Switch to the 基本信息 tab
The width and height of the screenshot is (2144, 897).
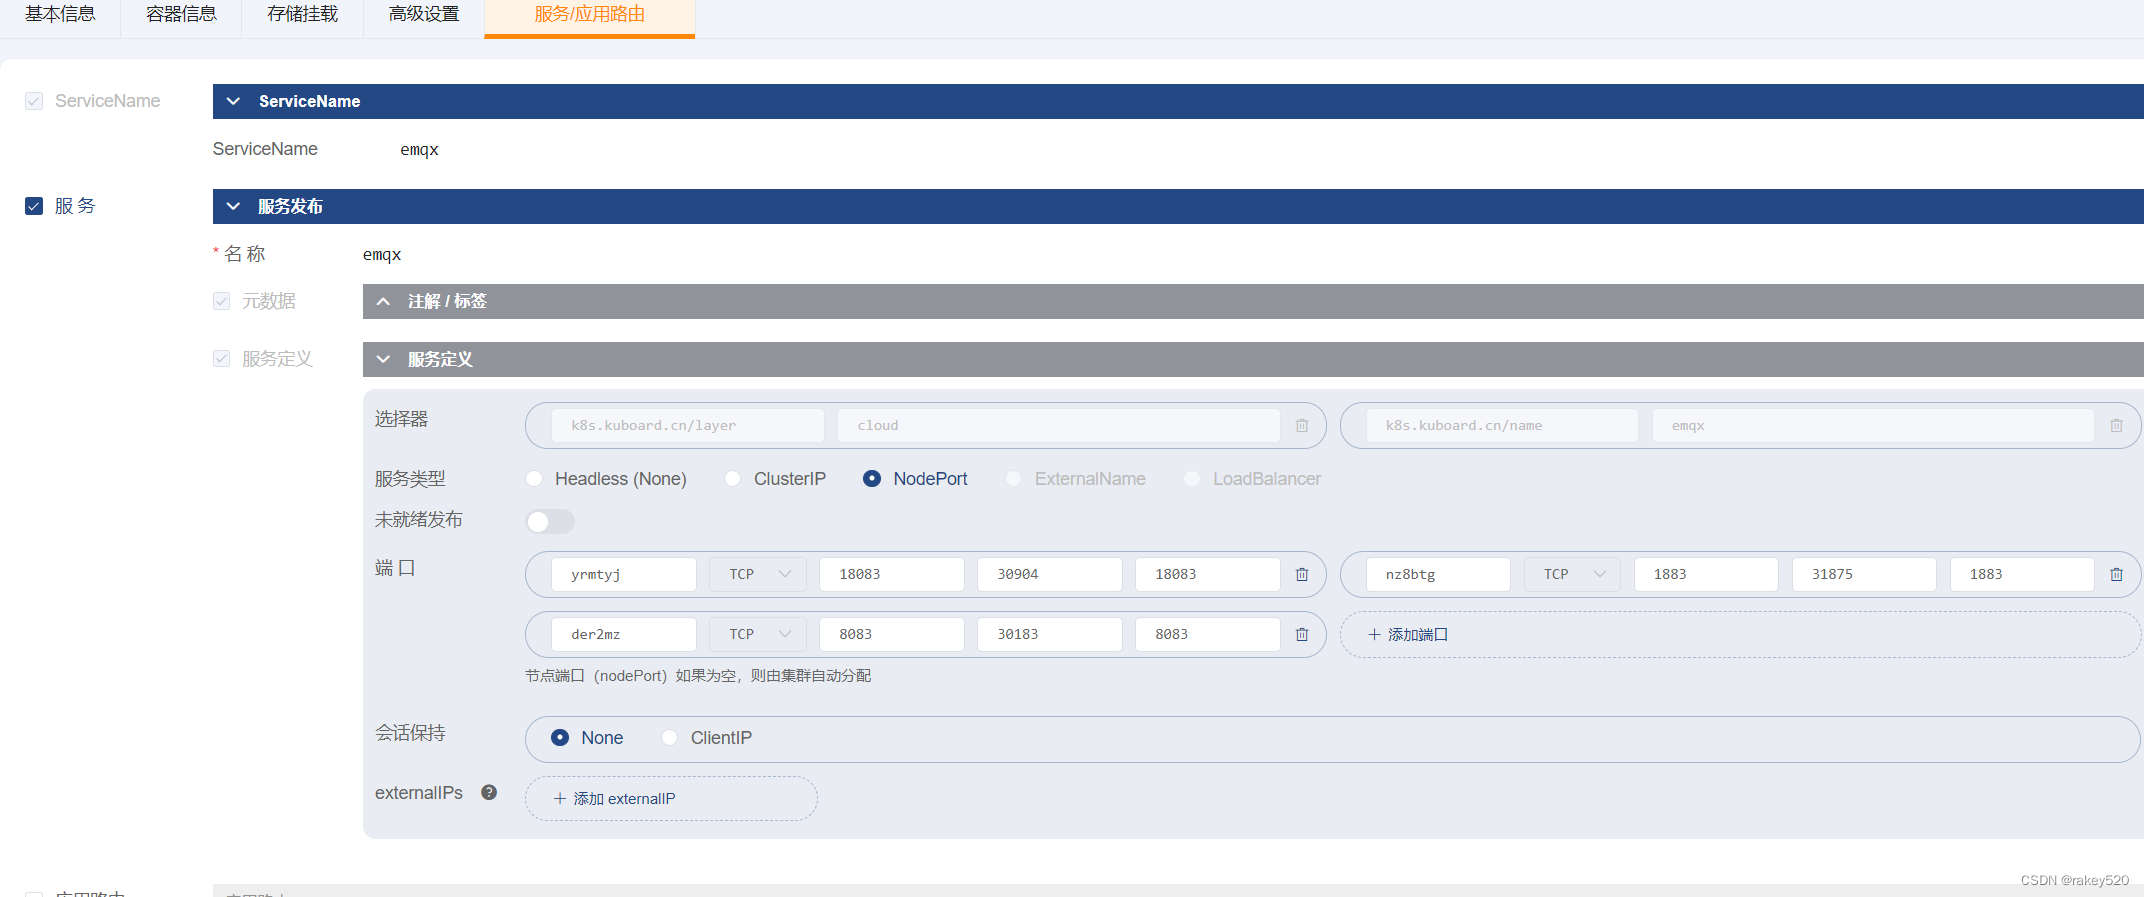60,15
